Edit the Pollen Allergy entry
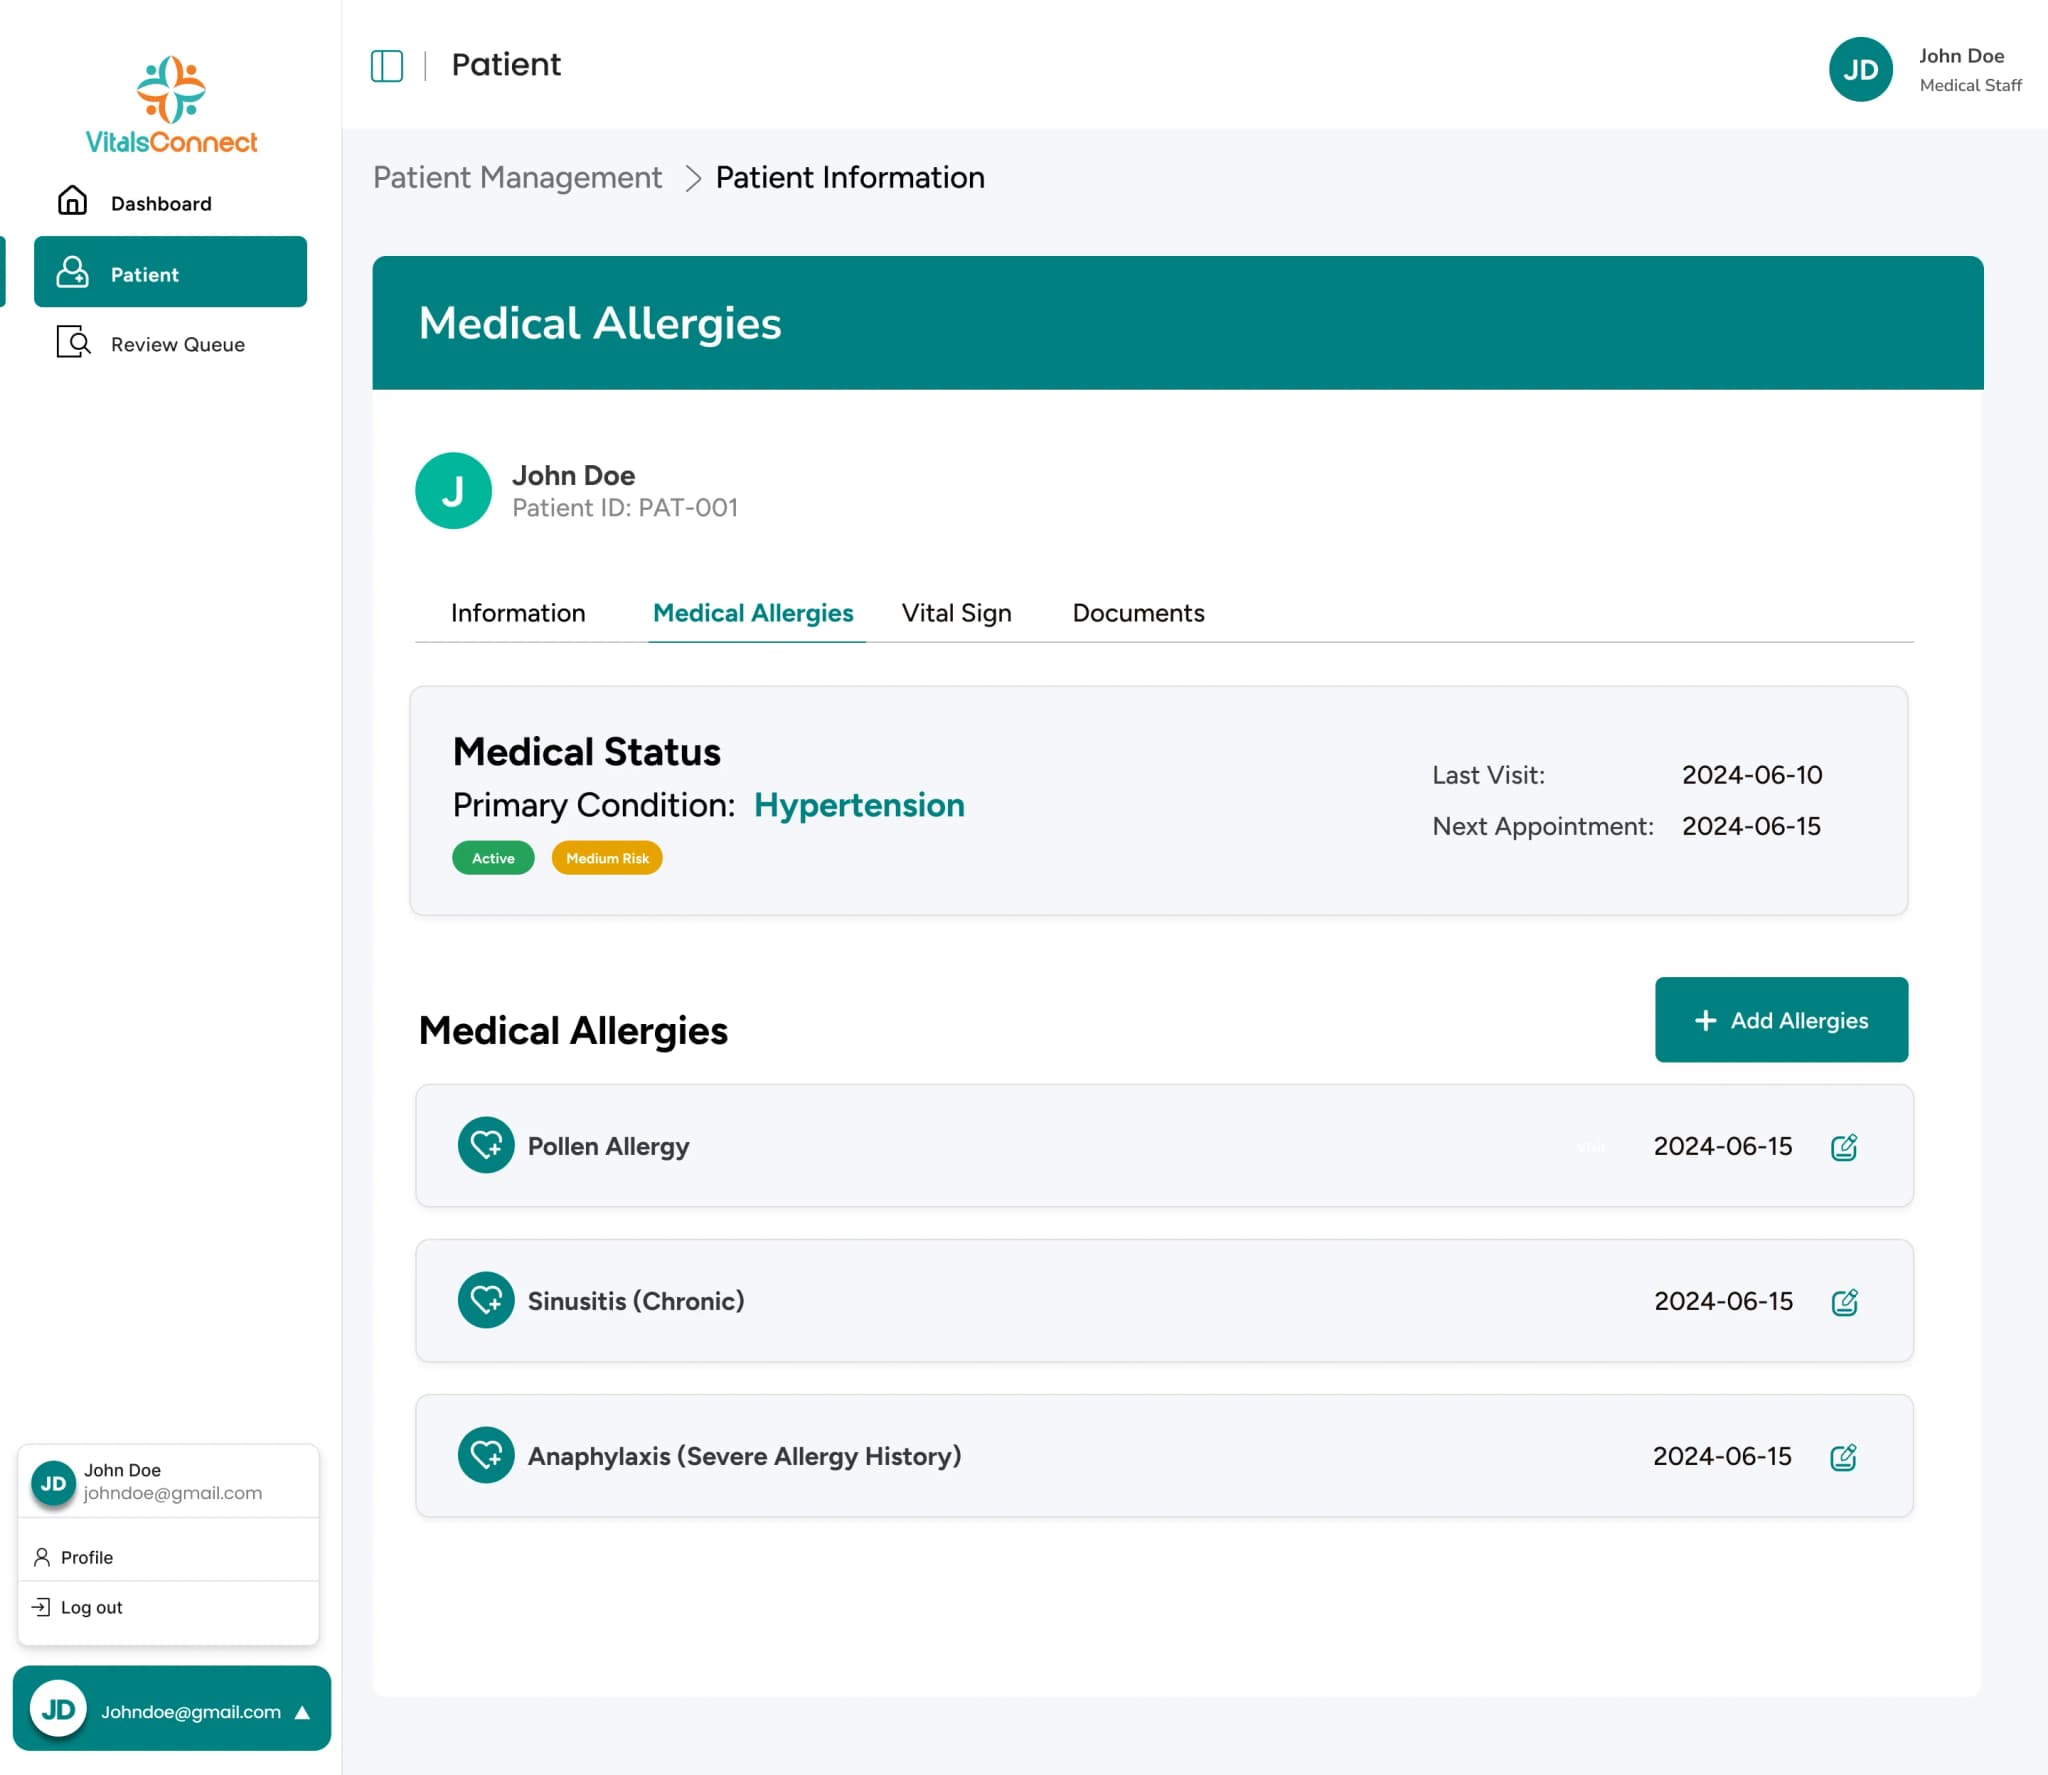 tap(1844, 1147)
